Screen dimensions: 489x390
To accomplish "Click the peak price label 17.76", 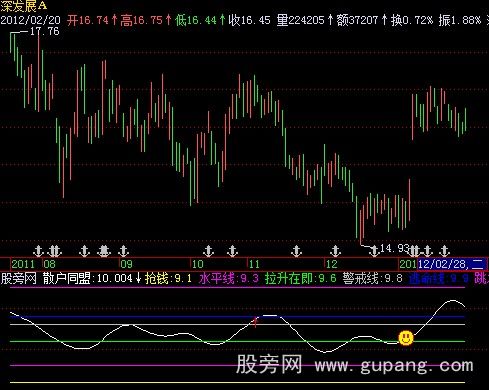I will [x=45, y=32].
